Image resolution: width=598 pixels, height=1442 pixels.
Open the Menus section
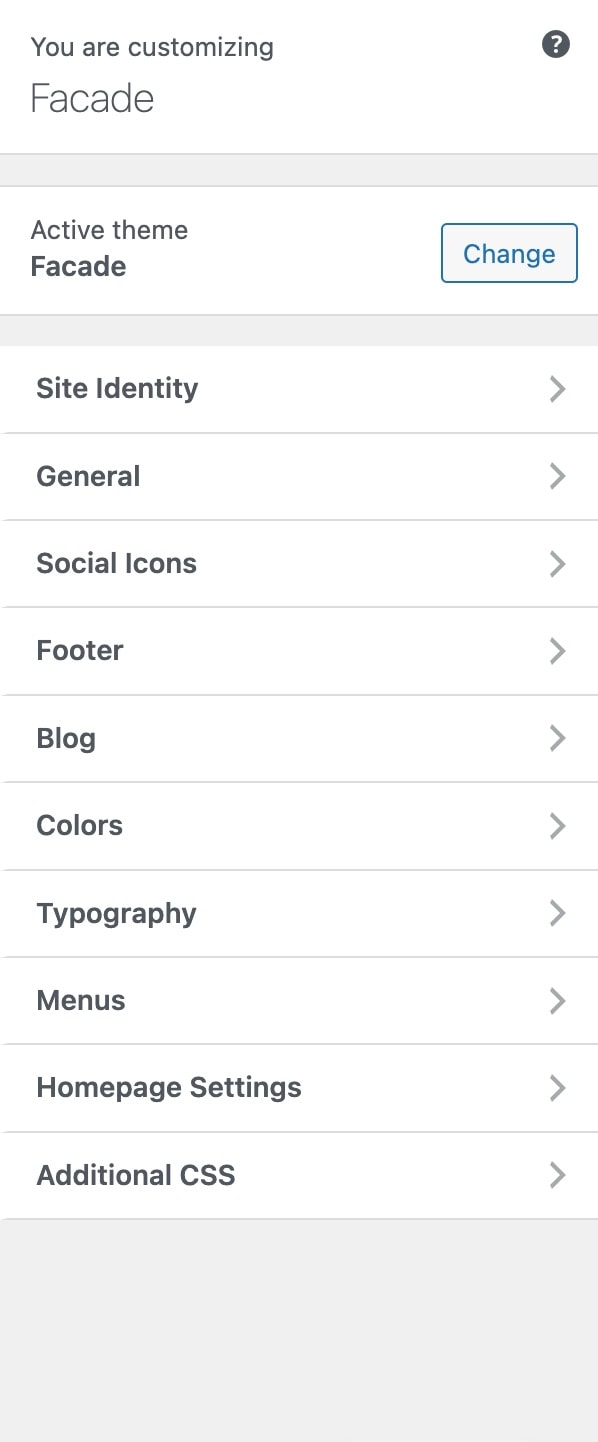pyautogui.click(x=299, y=1001)
